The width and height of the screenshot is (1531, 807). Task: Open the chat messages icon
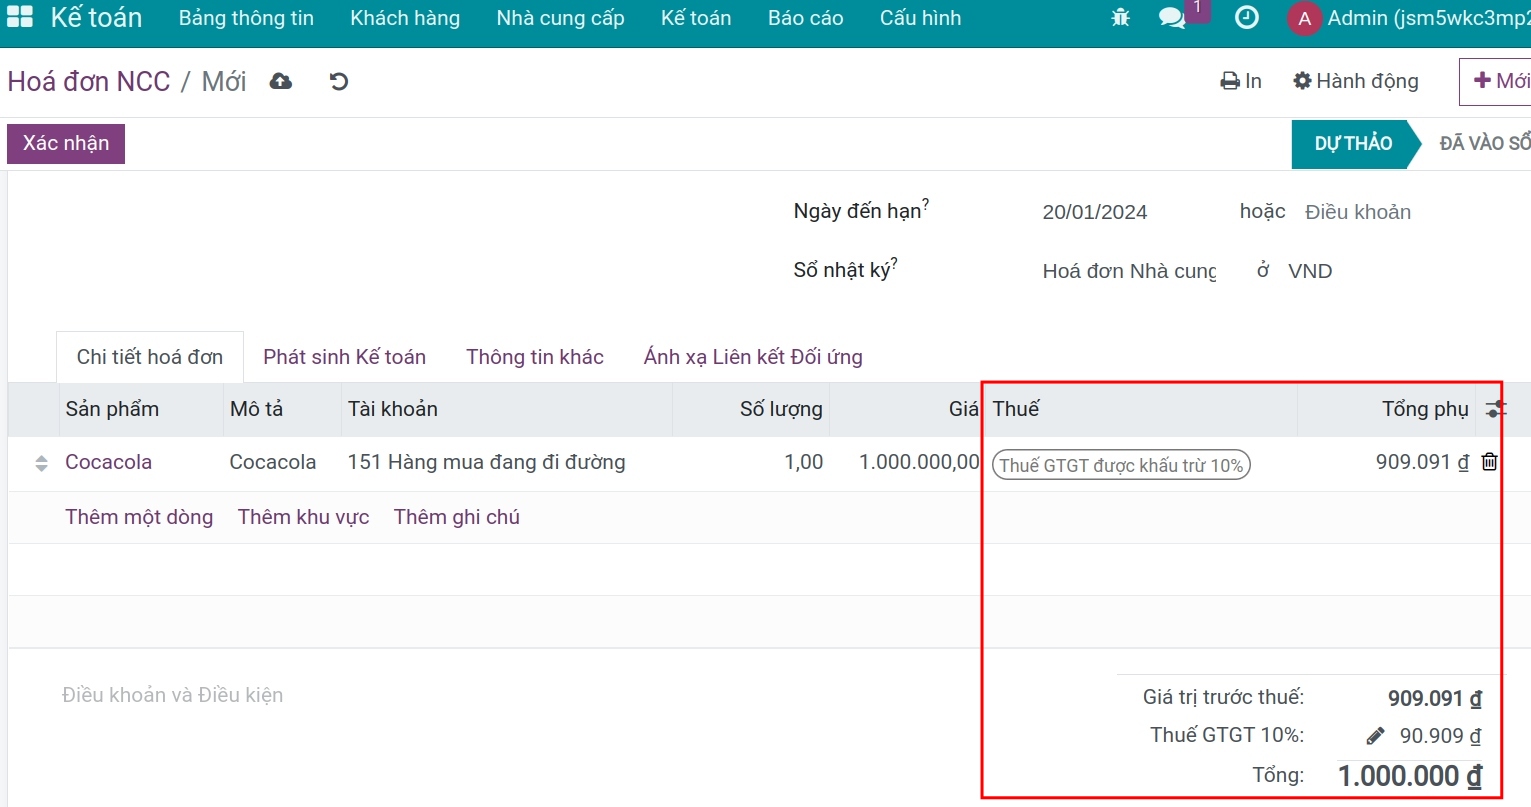click(1172, 18)
